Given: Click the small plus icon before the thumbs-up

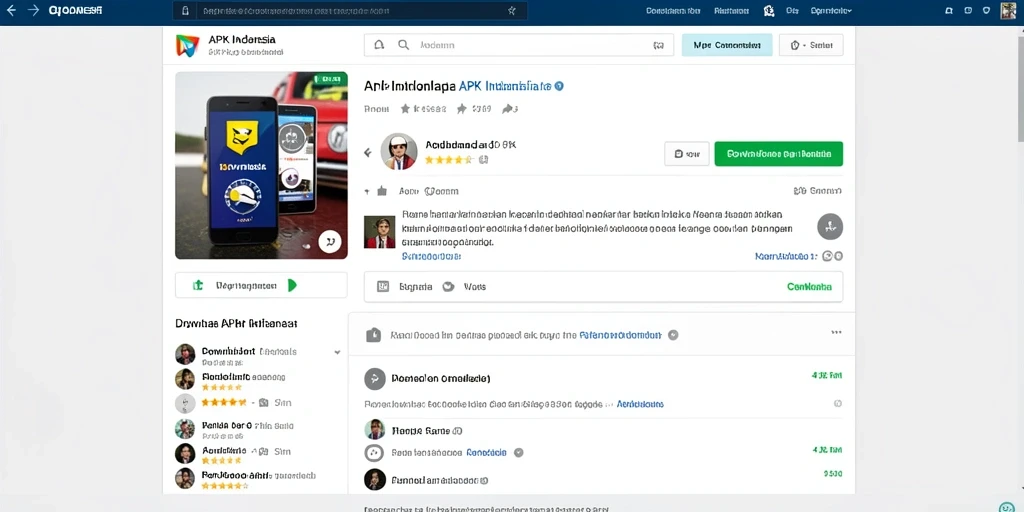Looking at the screenshot, I should (367, 191).
